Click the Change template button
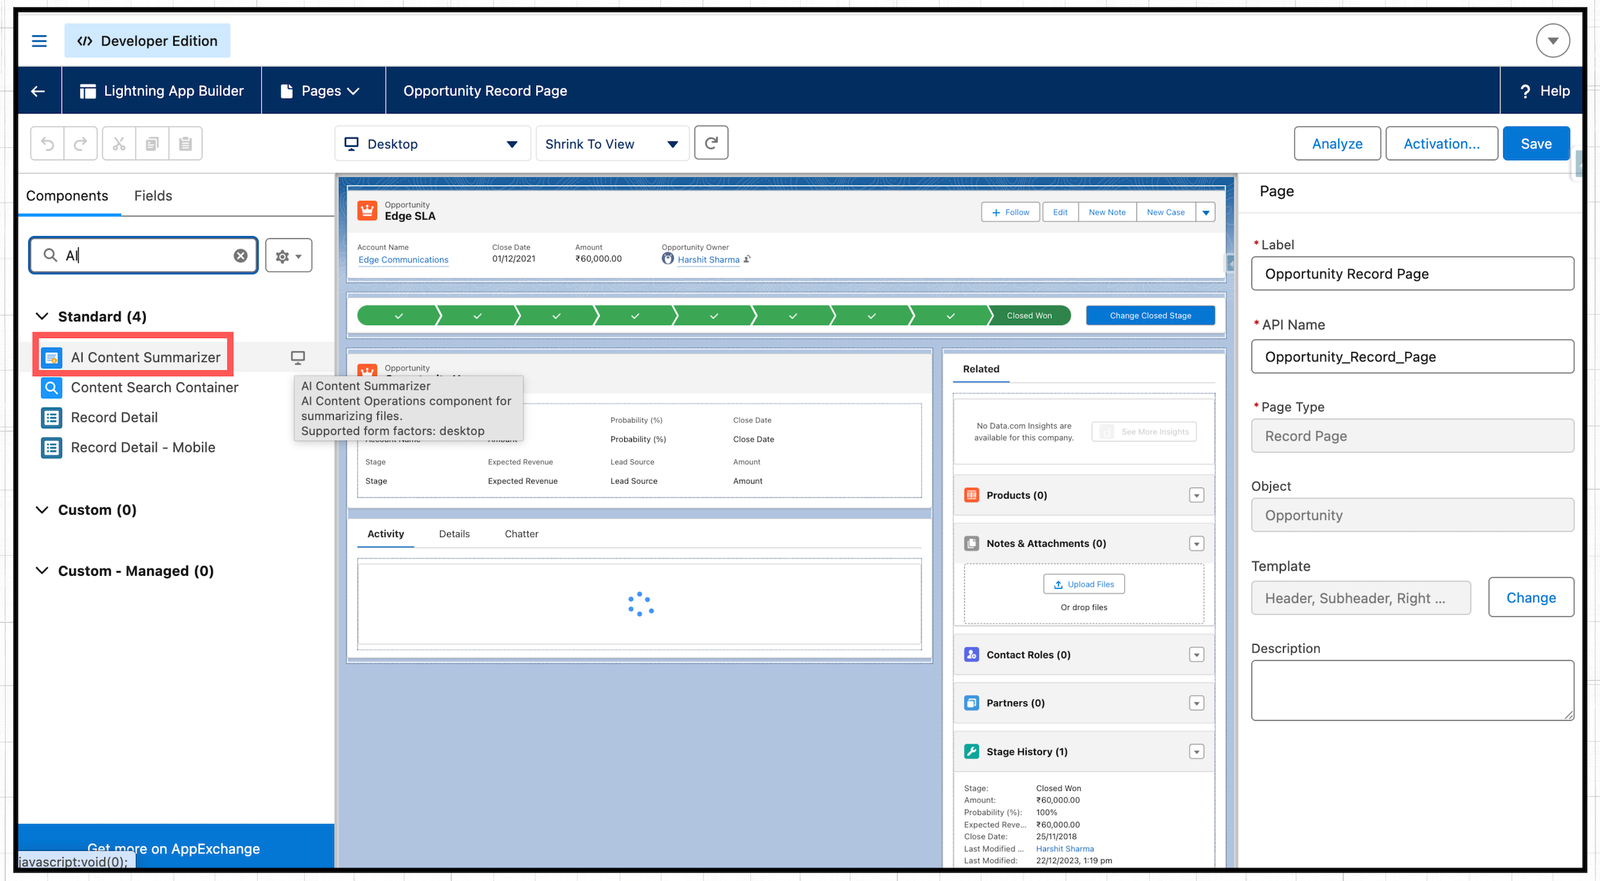 pyautogui.click(x=1530, y=598)
